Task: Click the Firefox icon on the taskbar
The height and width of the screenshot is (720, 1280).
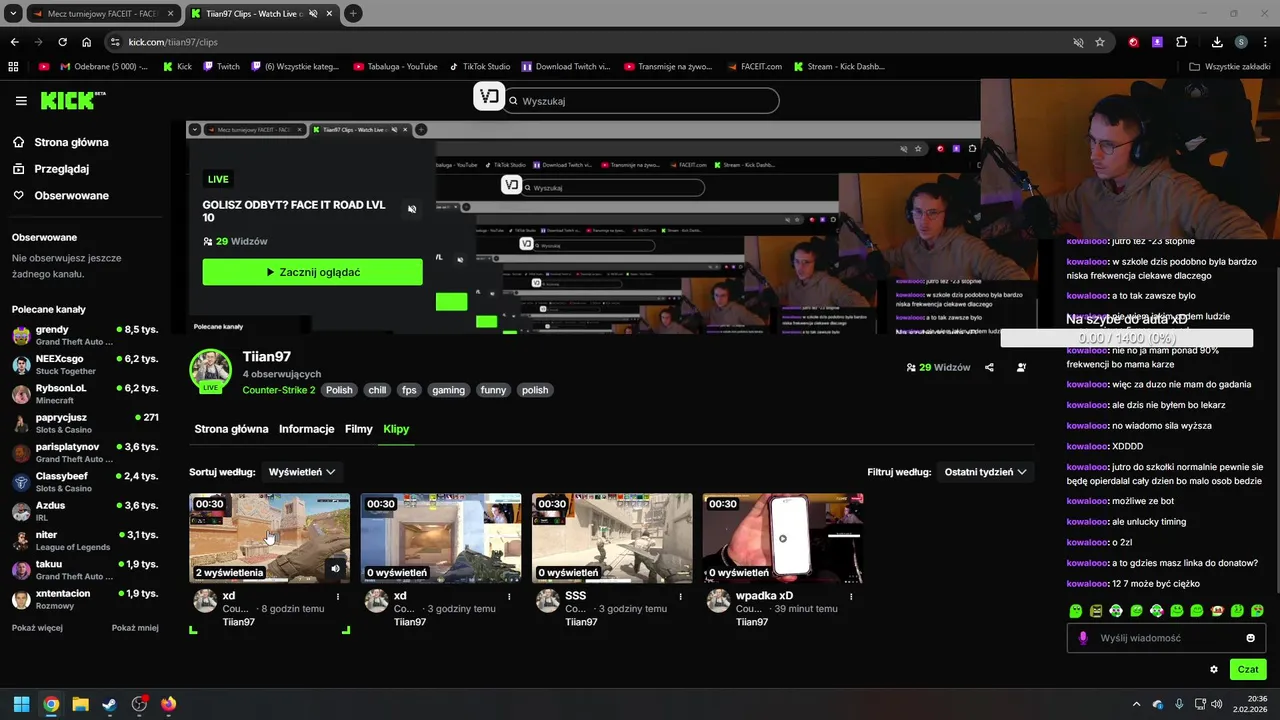Action: tap(168, 704)
